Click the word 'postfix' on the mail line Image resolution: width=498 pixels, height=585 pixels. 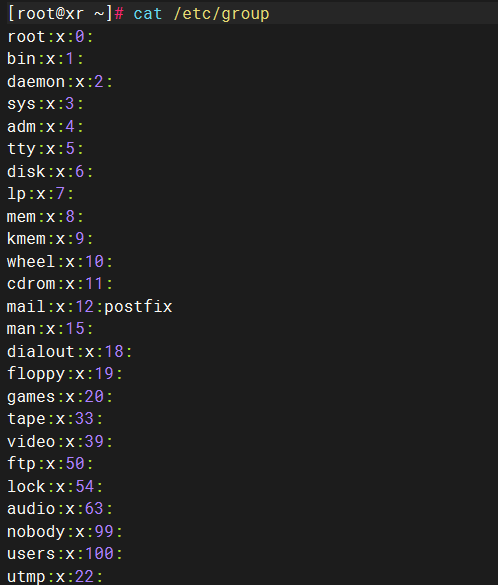[138, 307]
